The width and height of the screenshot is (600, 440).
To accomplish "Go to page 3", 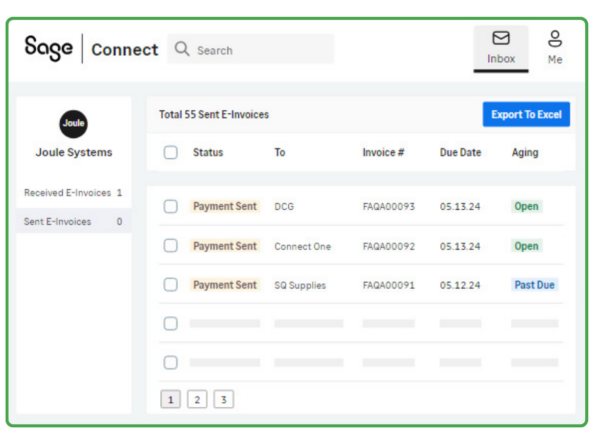I will (224, 400).
